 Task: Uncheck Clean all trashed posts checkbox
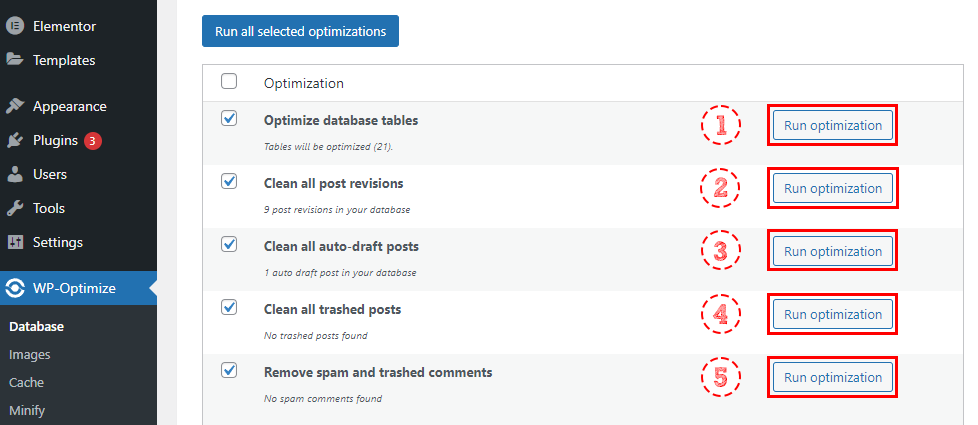point(229,307)
